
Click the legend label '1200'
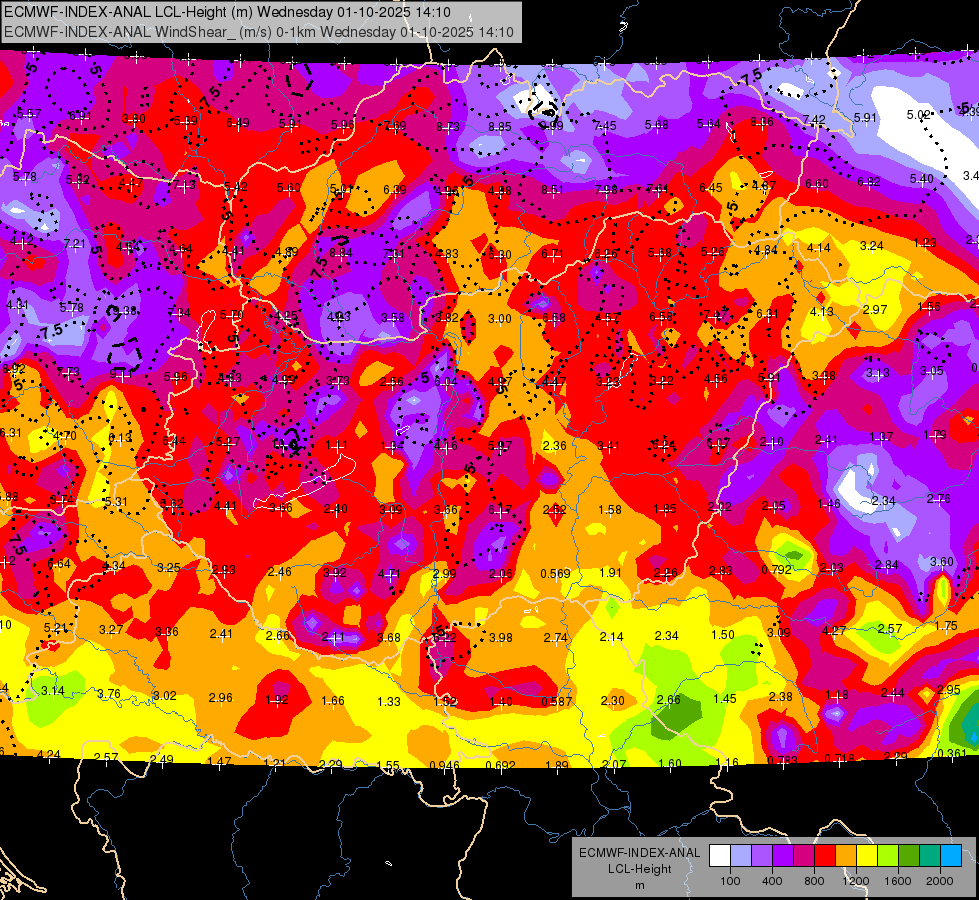coord(855,881)
